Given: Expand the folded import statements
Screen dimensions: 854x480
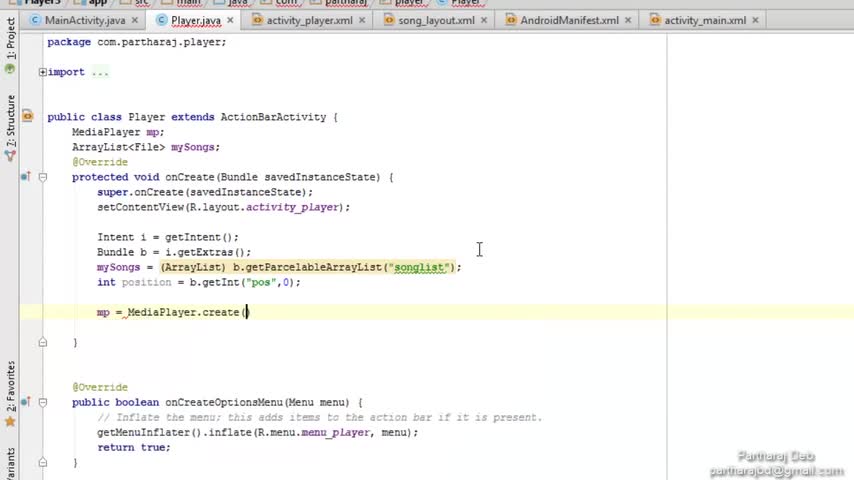Looking at the screenshot, I should coord(42,72).
